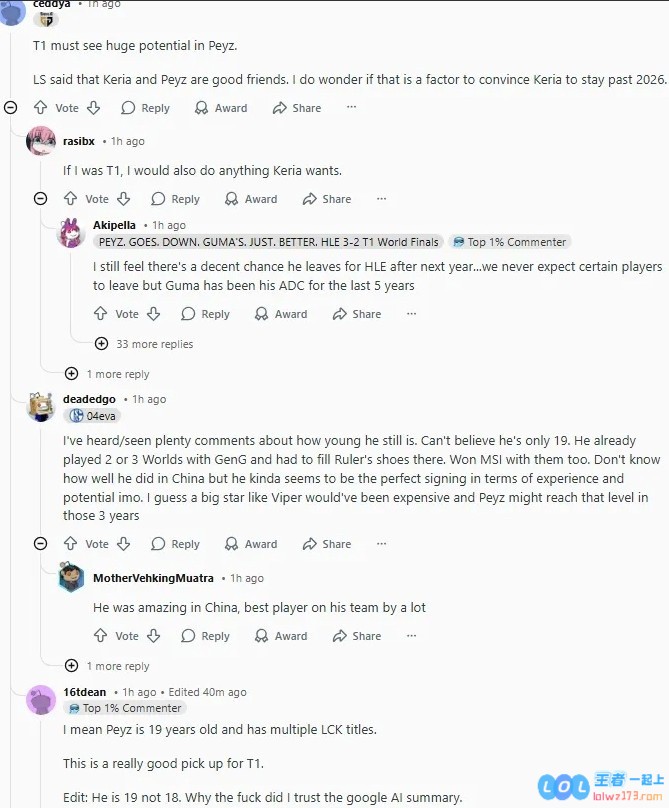Upvote ceddya's comment about T1 and Peyz
669x808 pixels.
(x=41, y=108)
